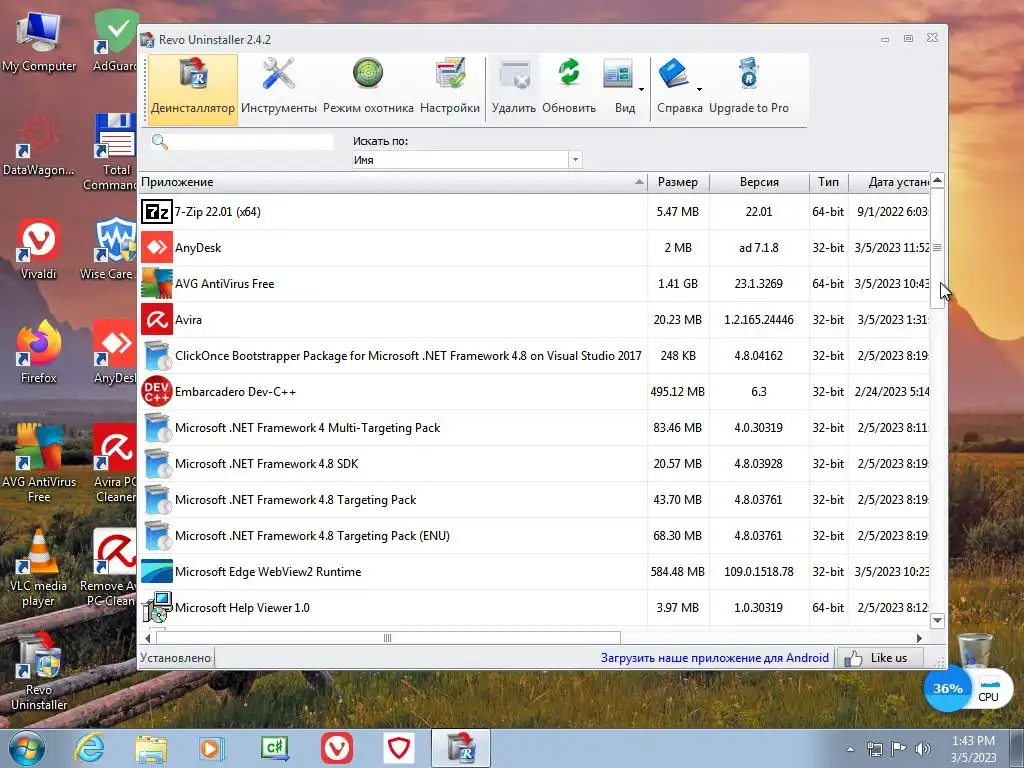Open My Computer desktop icon

pyautogui.click(x=39, y=42)
